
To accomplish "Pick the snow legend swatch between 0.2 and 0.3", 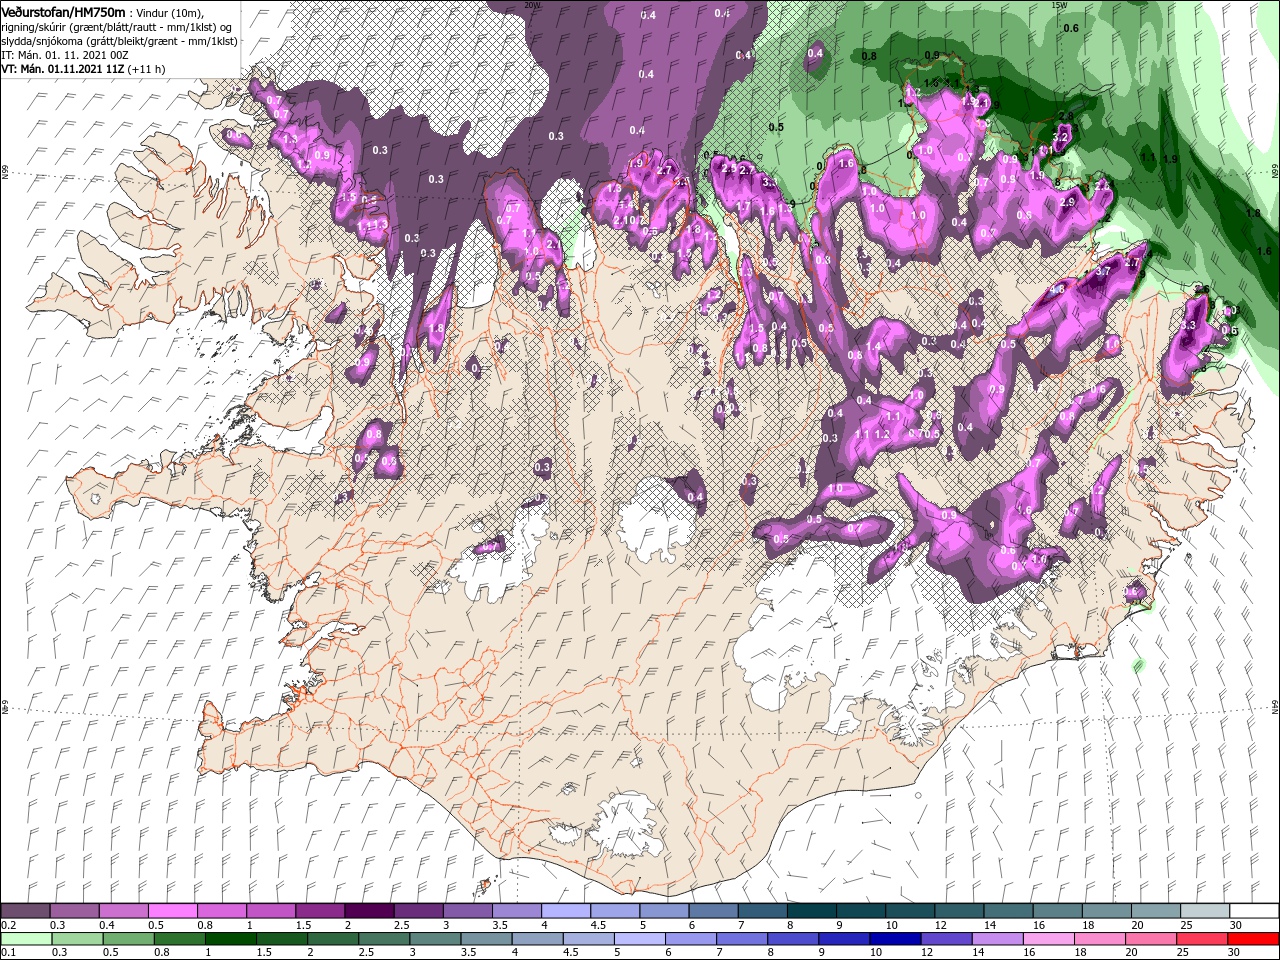I will (x=25, y=911).
